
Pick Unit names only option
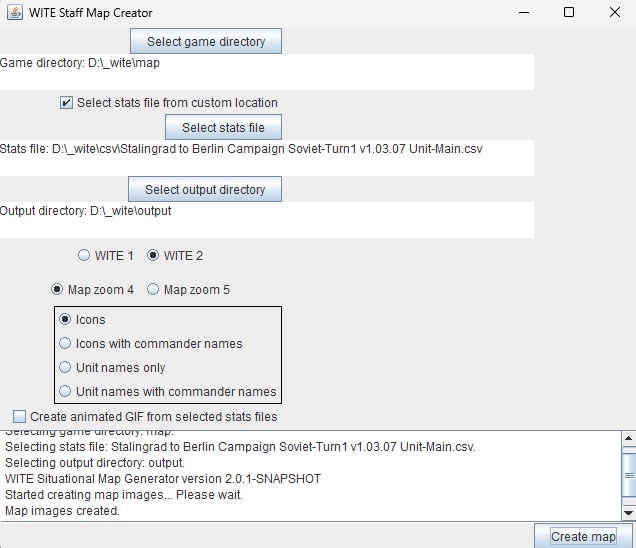(66, 368)
